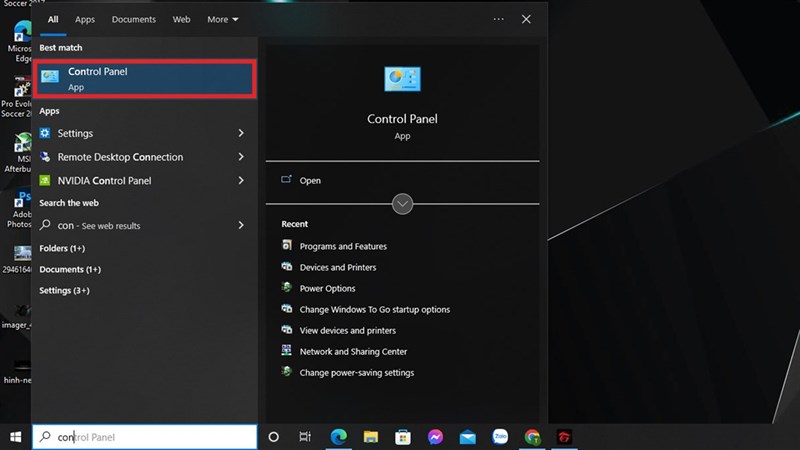Open Task View on the taskbar
The width and height of the screenshot is (800, 450).
pyautogui.click(x=305, y=437)
